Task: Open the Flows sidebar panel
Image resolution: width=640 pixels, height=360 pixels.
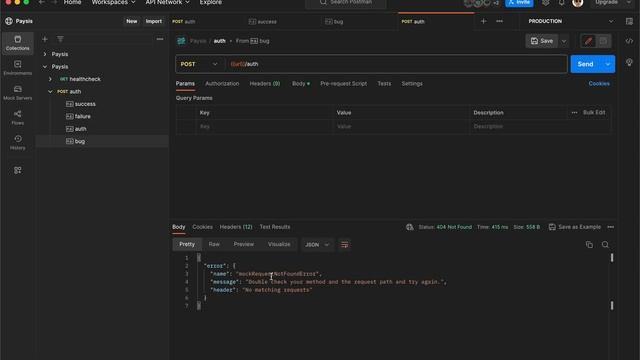Action: tap(18, 118)
